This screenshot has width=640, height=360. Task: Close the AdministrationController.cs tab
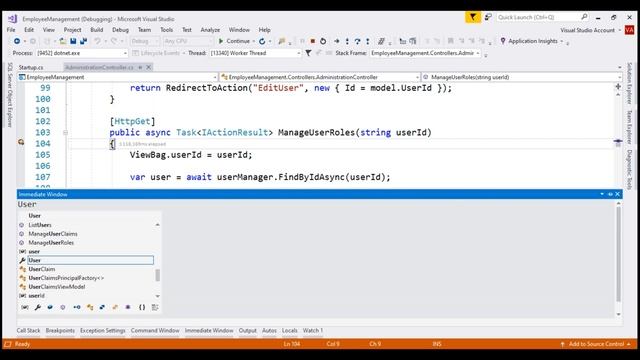(x=149, y=67)
